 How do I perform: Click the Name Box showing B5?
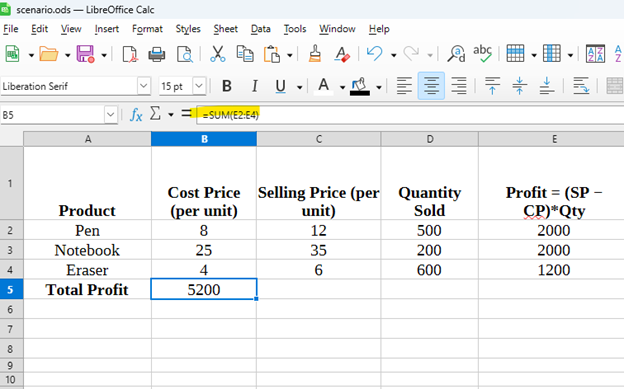pos(53,115)
